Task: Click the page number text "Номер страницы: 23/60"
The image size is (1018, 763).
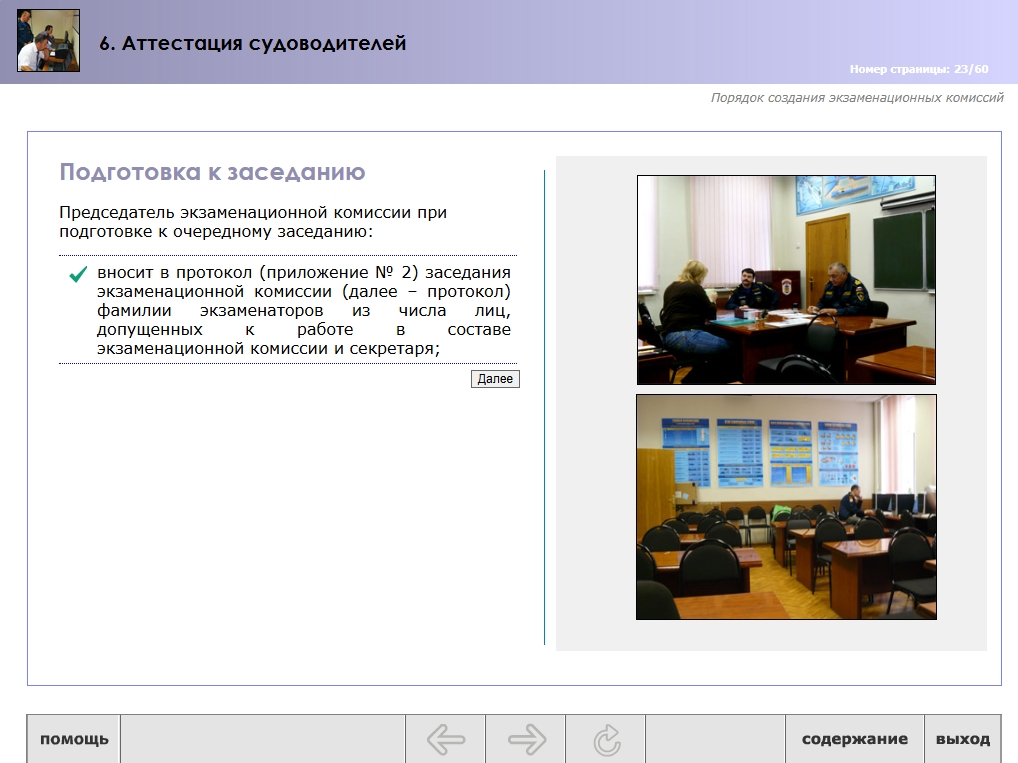Action: point(919,69)
